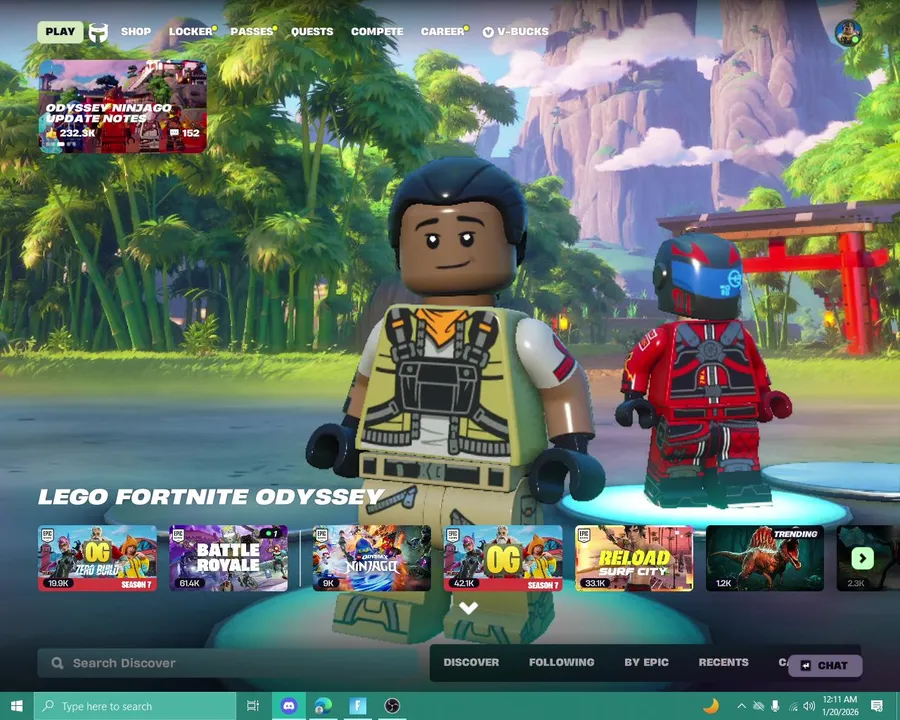
Task: Click the Search Discover magnifier icon
Action: click(x=57, y=663)
